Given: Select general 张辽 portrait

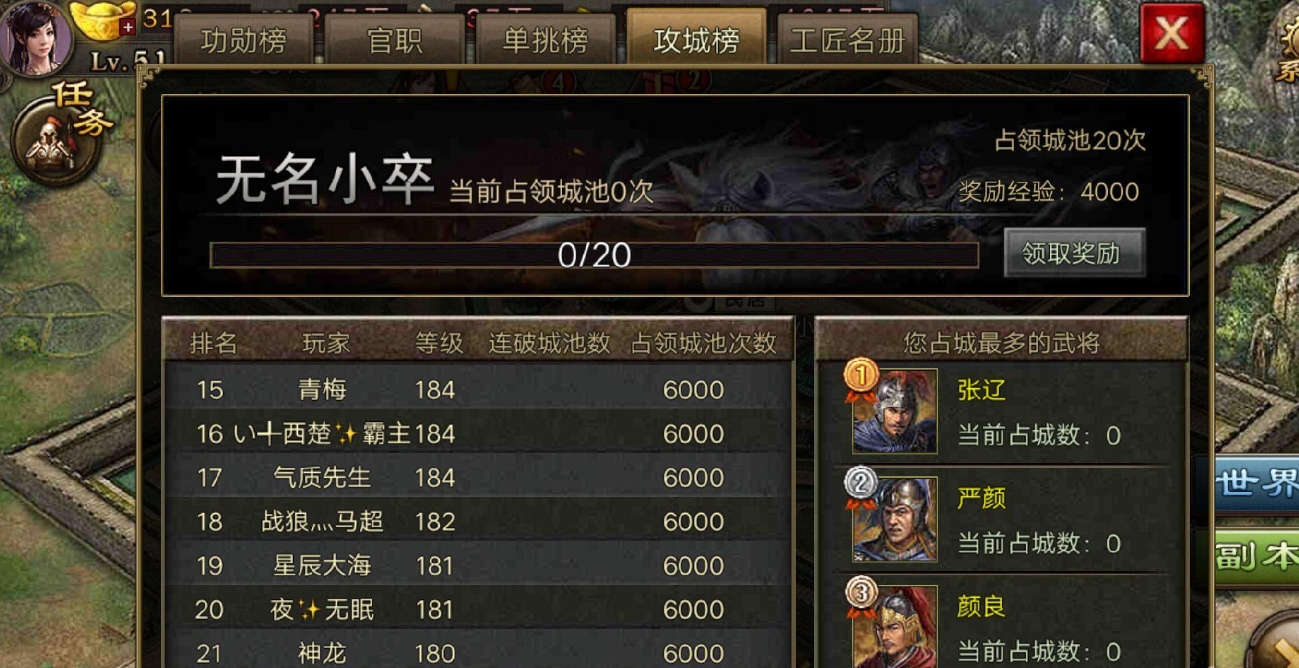Looking at the screenshot, I should pyautogui.click(x=894, y=411).
